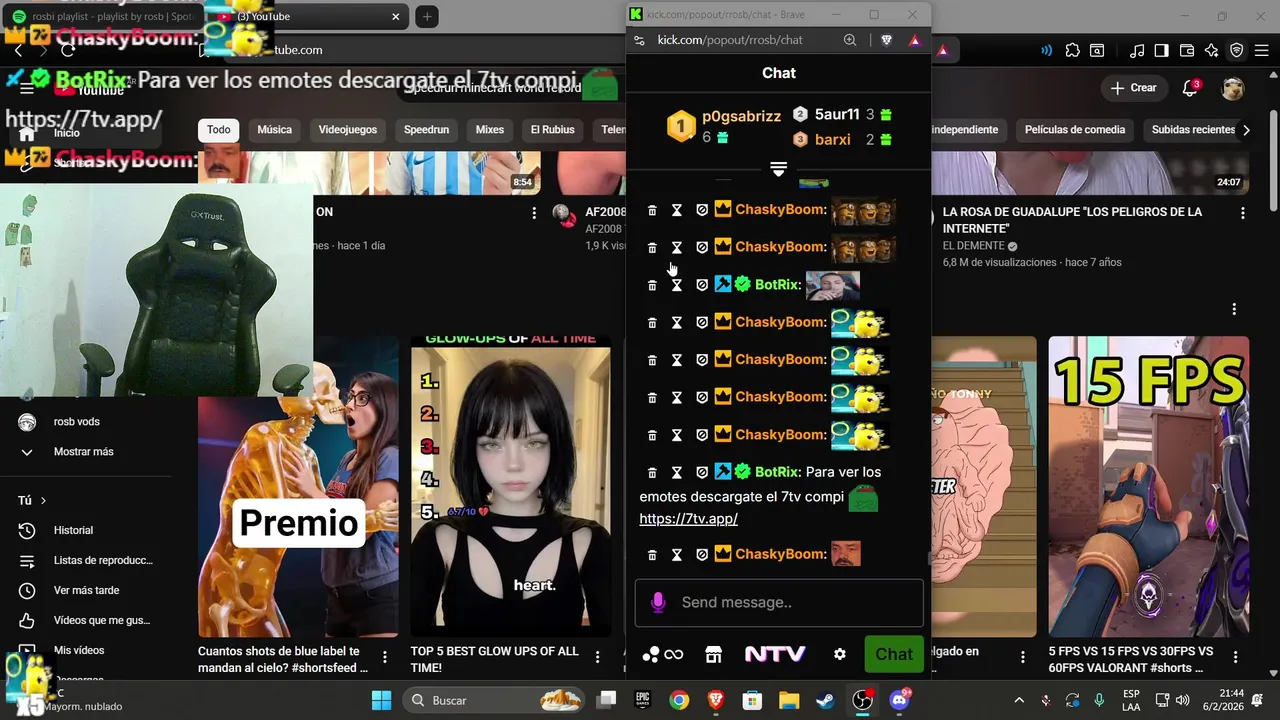Expand the Tú section chevron
This screenshot has height=720, width=1280.
point(43,500)
